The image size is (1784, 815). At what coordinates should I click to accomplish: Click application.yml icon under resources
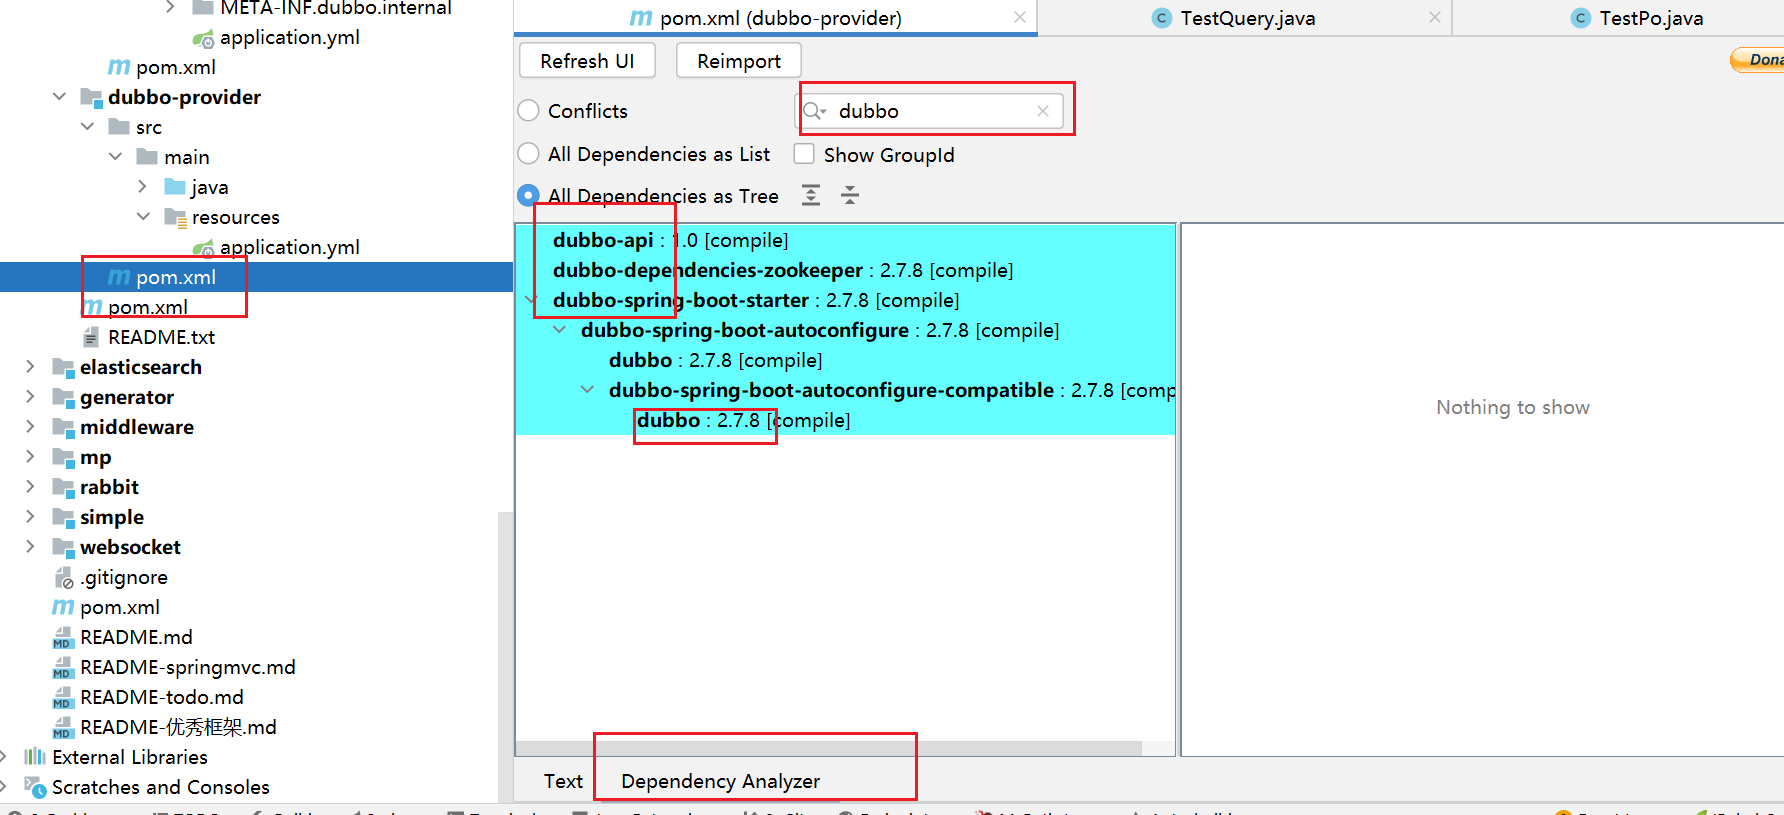[203, 247]
